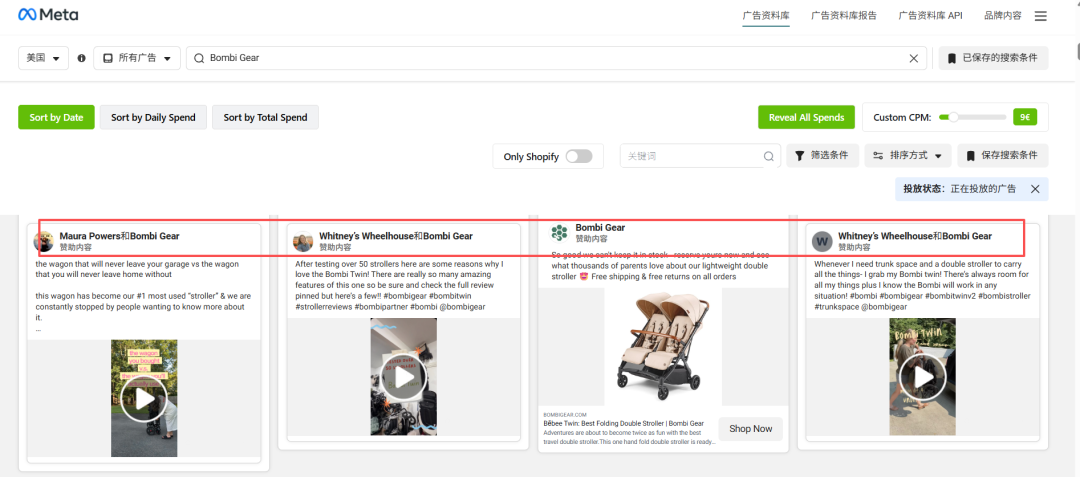1080x477 pixels.
Task: Open Bēbee Twin: Best Folding Double Stroller link
Action: click(x=623, y=423)
